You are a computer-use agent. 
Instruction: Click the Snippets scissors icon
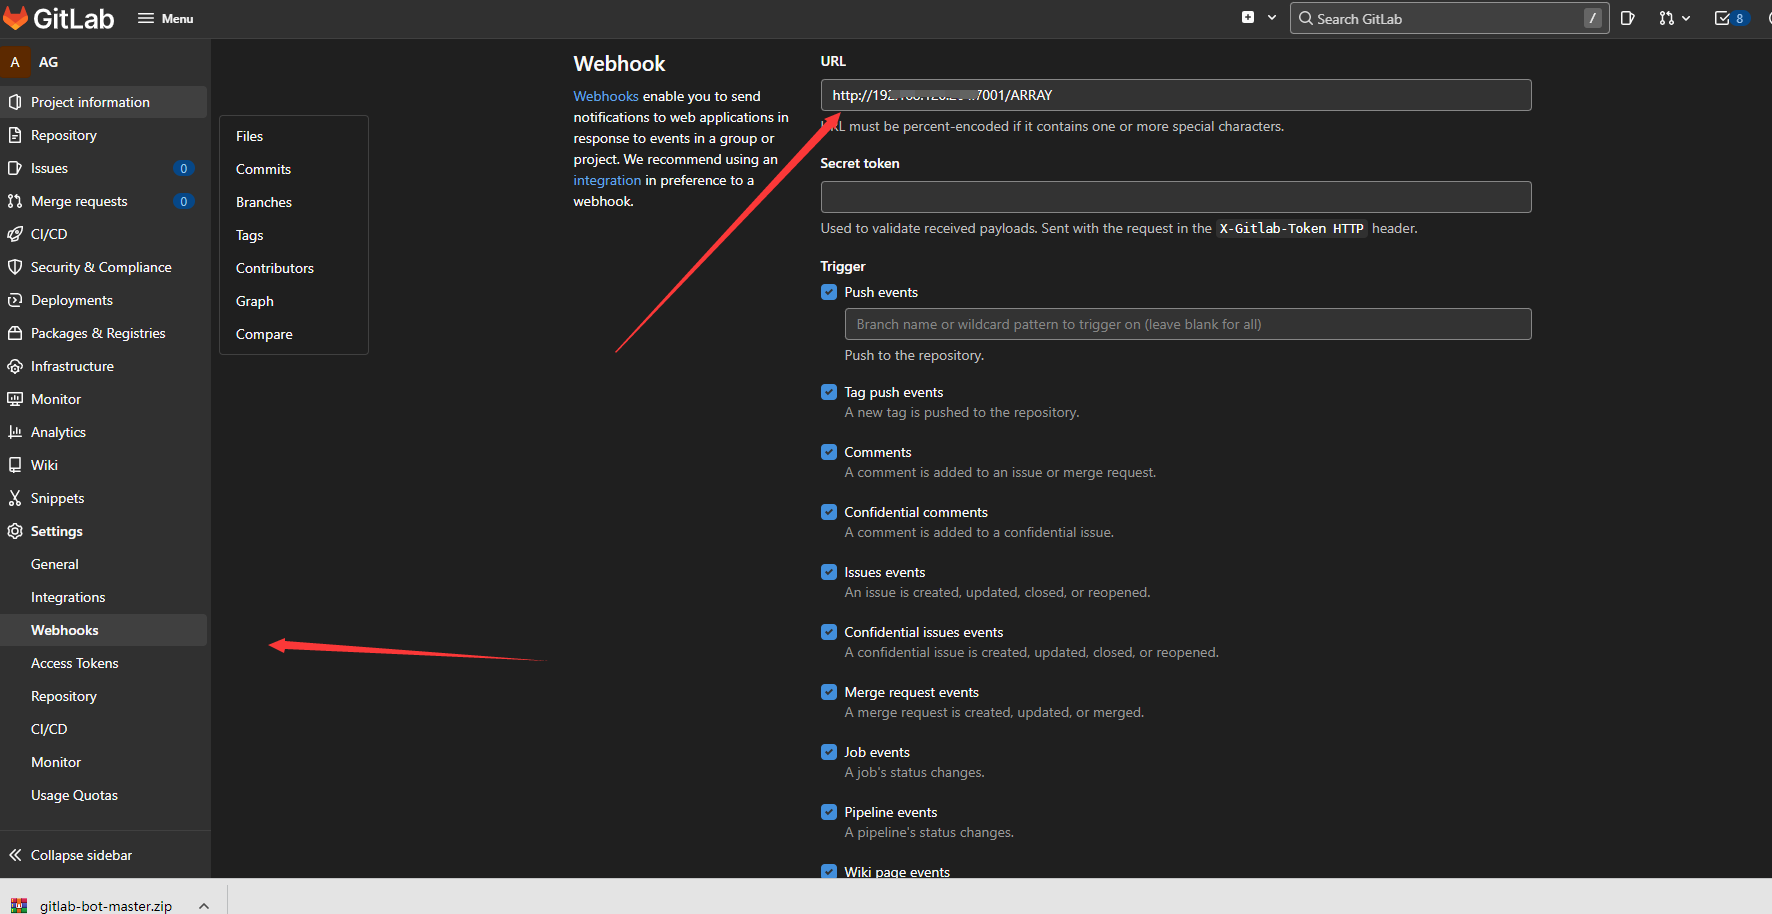[x=15, y=498]
